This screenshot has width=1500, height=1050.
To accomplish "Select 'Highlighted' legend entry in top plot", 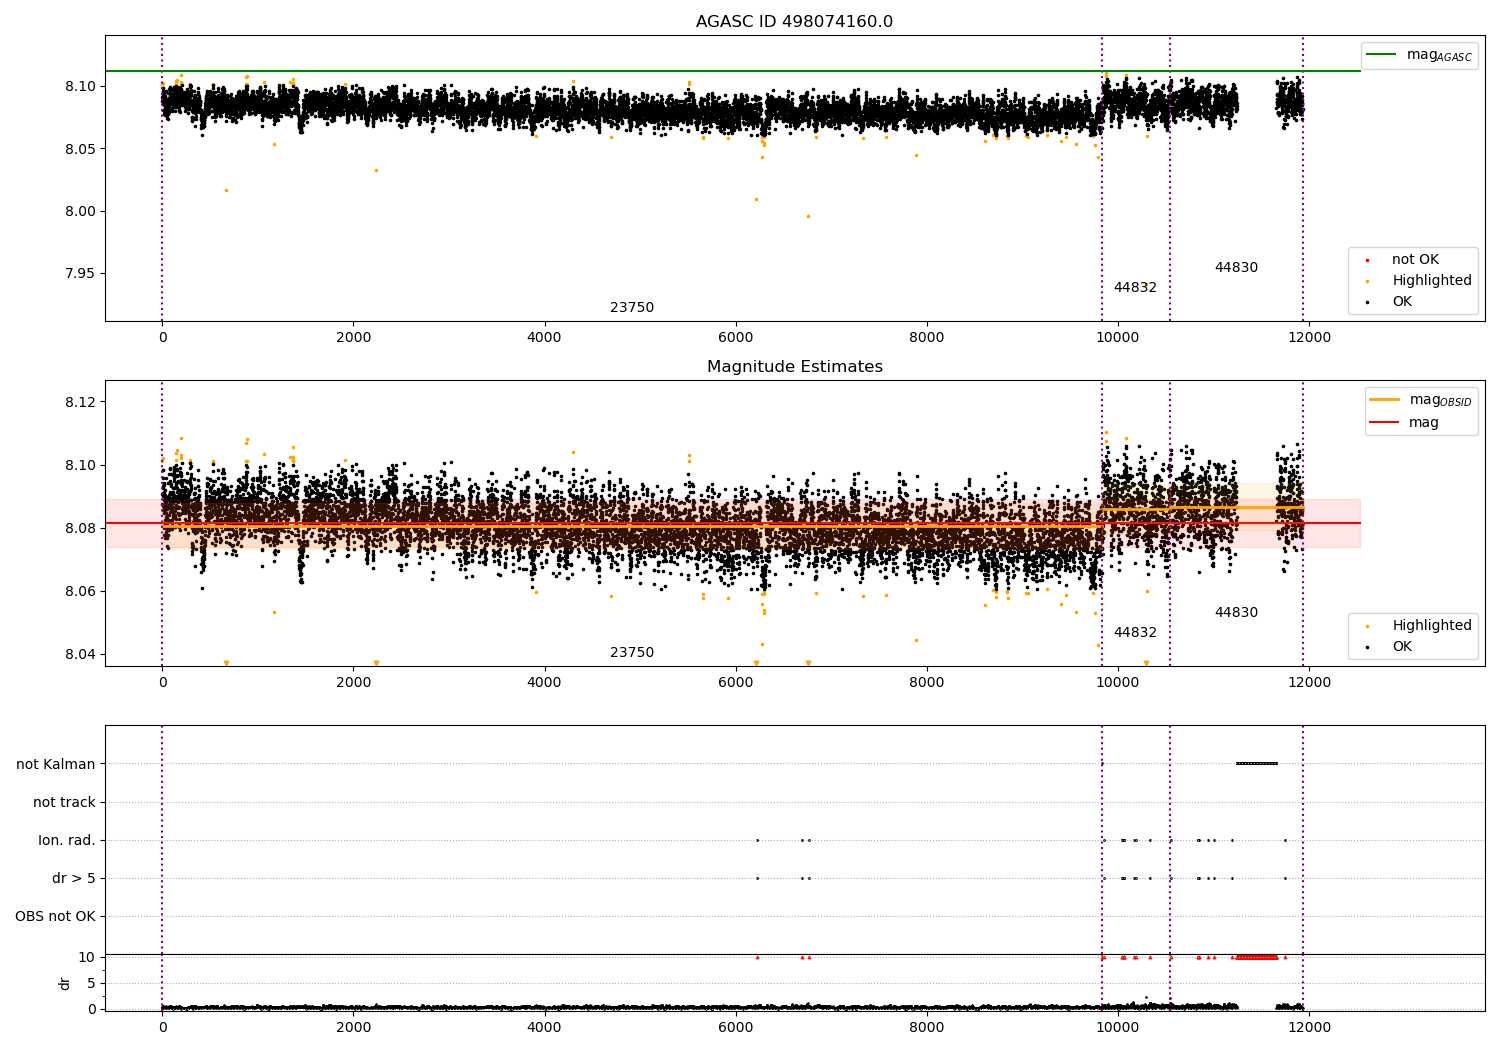I will [x=1432, y=281].
